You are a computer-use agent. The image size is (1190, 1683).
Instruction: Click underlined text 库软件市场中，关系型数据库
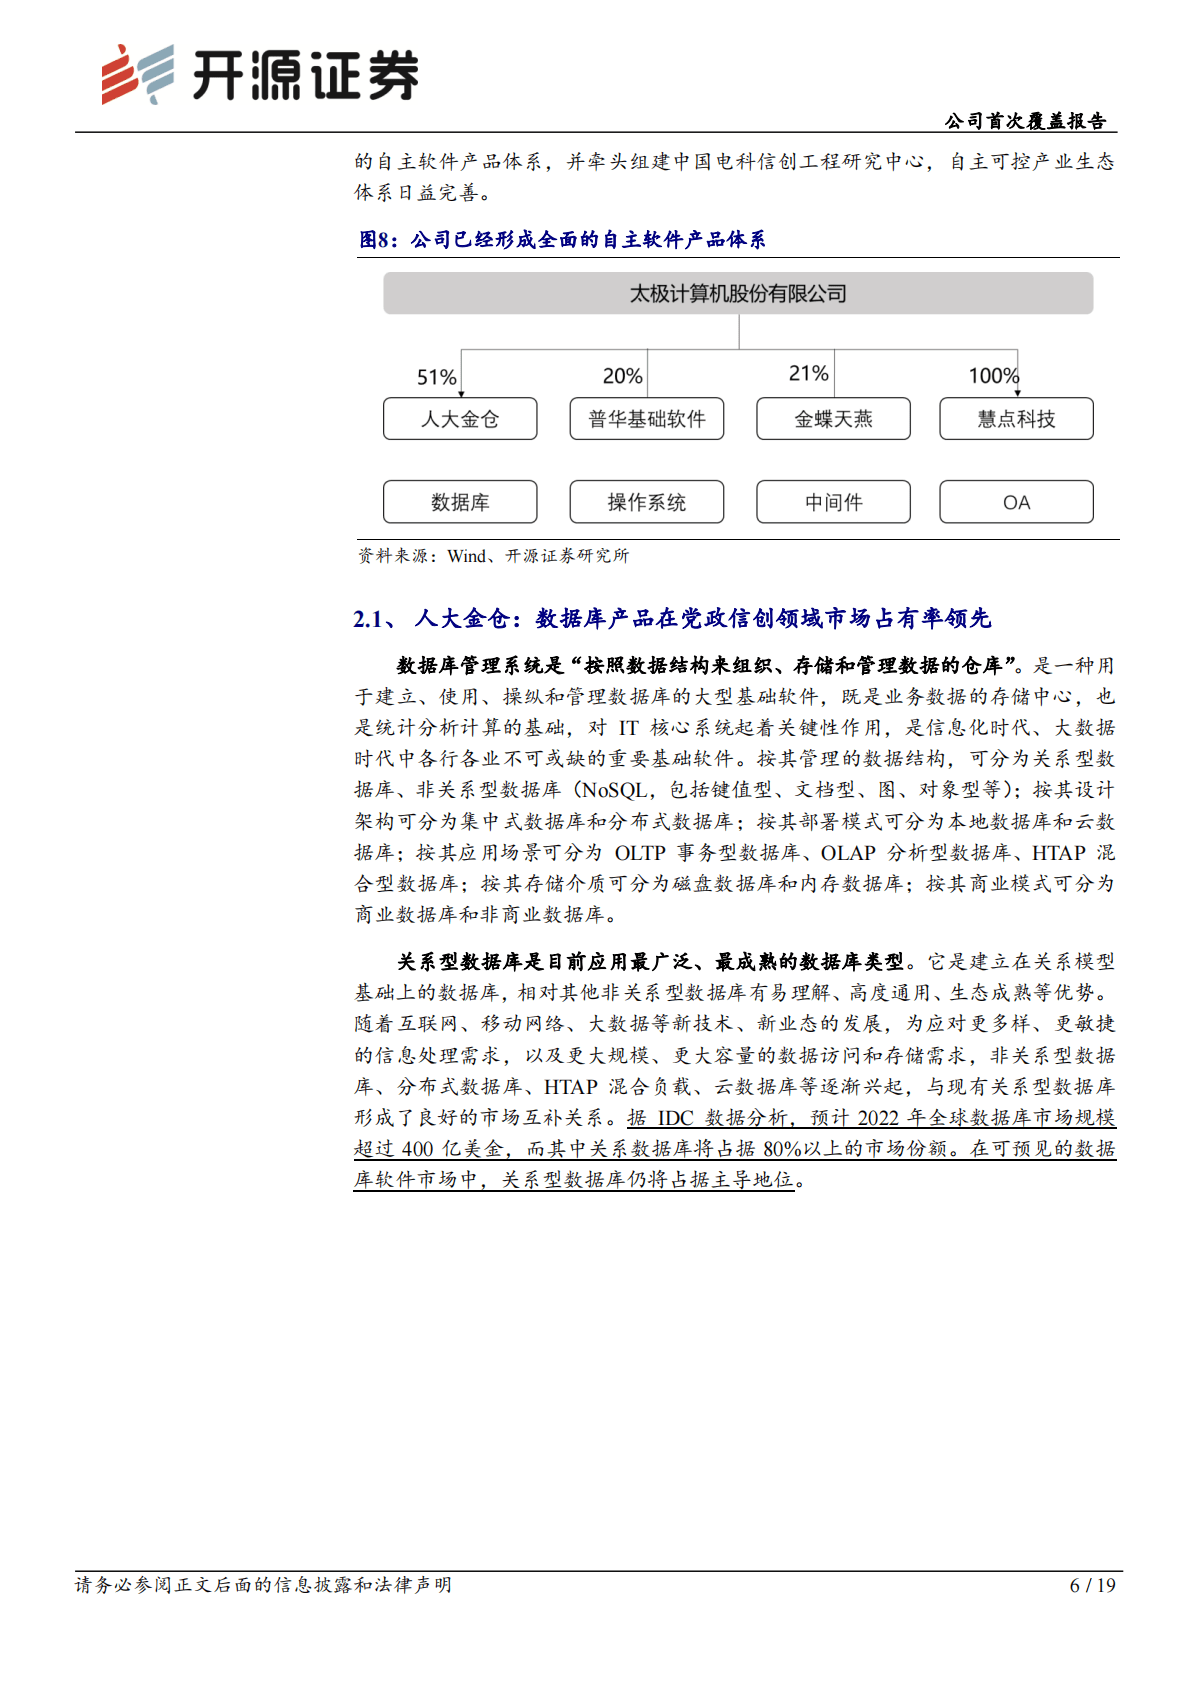point(575,1180)
